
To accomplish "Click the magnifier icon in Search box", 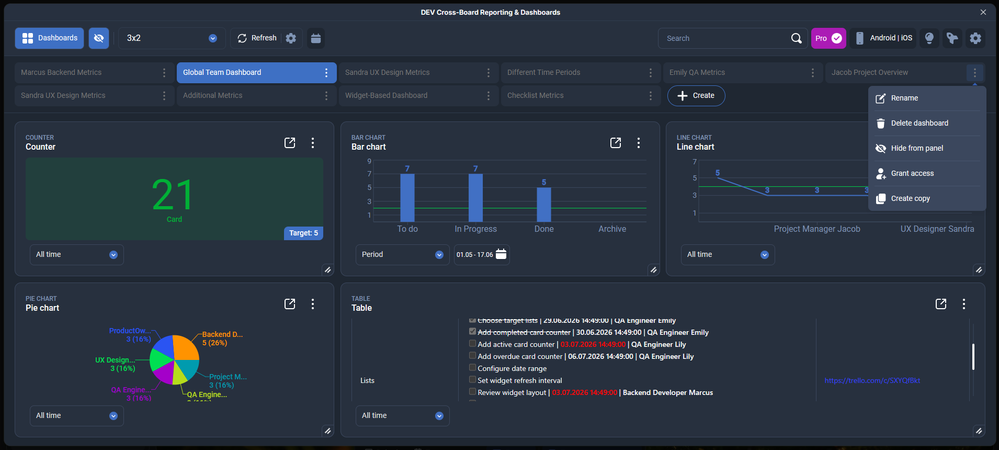I will (796, 38).
